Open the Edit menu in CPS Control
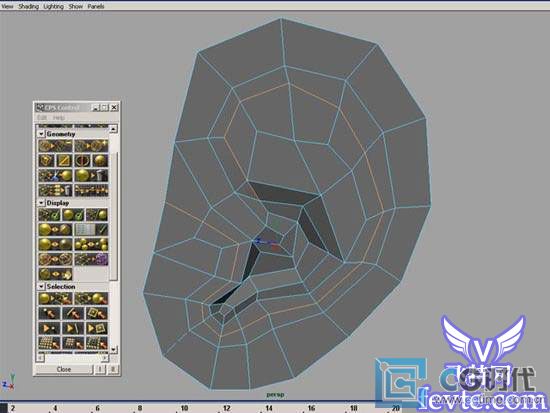This screenshot has width=550, height=413. tap(42, 117)
